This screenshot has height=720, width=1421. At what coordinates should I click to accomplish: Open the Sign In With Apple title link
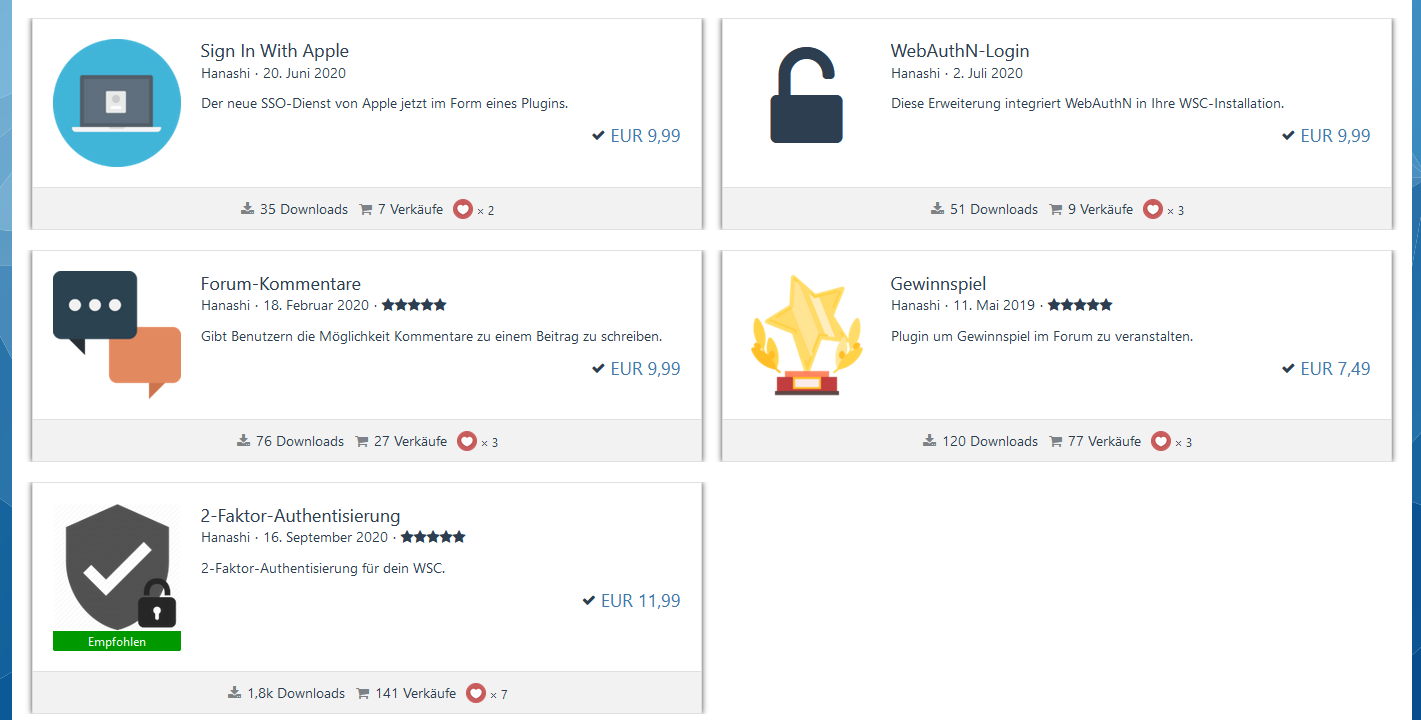[x=274, y=51]
